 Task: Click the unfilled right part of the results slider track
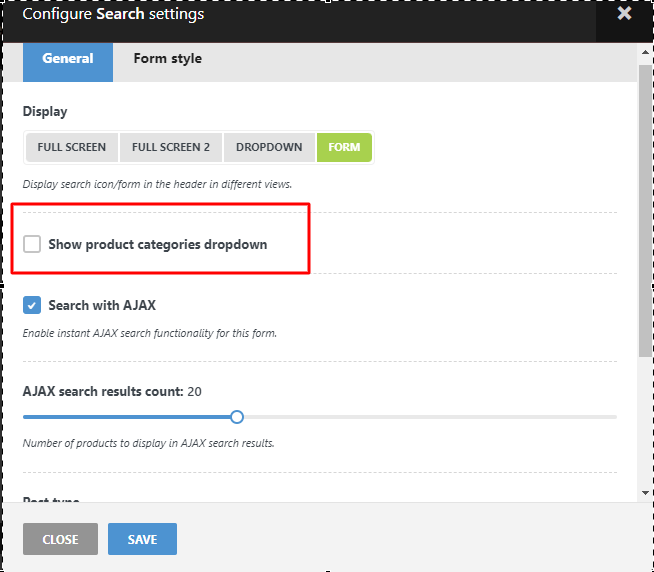point(430,417)
